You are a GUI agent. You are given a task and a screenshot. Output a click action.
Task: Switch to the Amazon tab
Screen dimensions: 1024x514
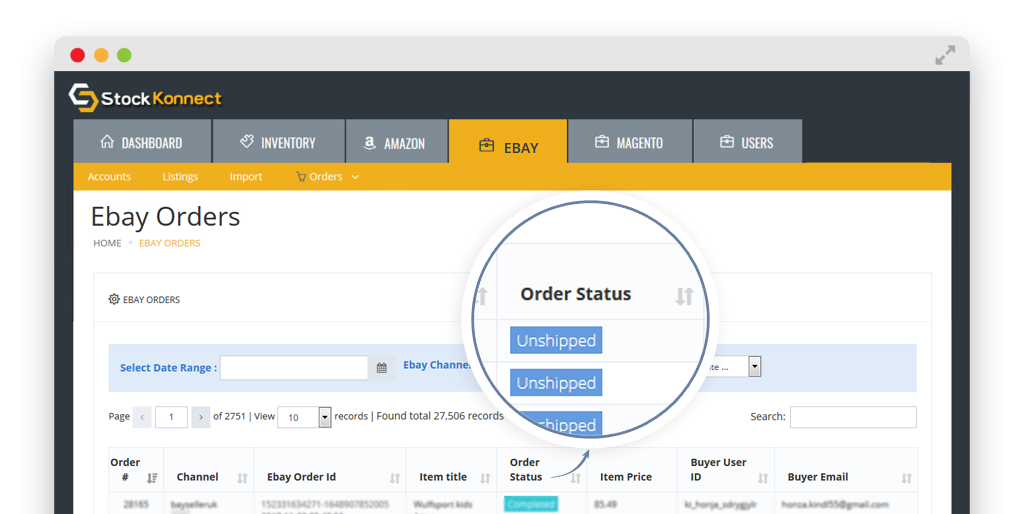[396, 142]
